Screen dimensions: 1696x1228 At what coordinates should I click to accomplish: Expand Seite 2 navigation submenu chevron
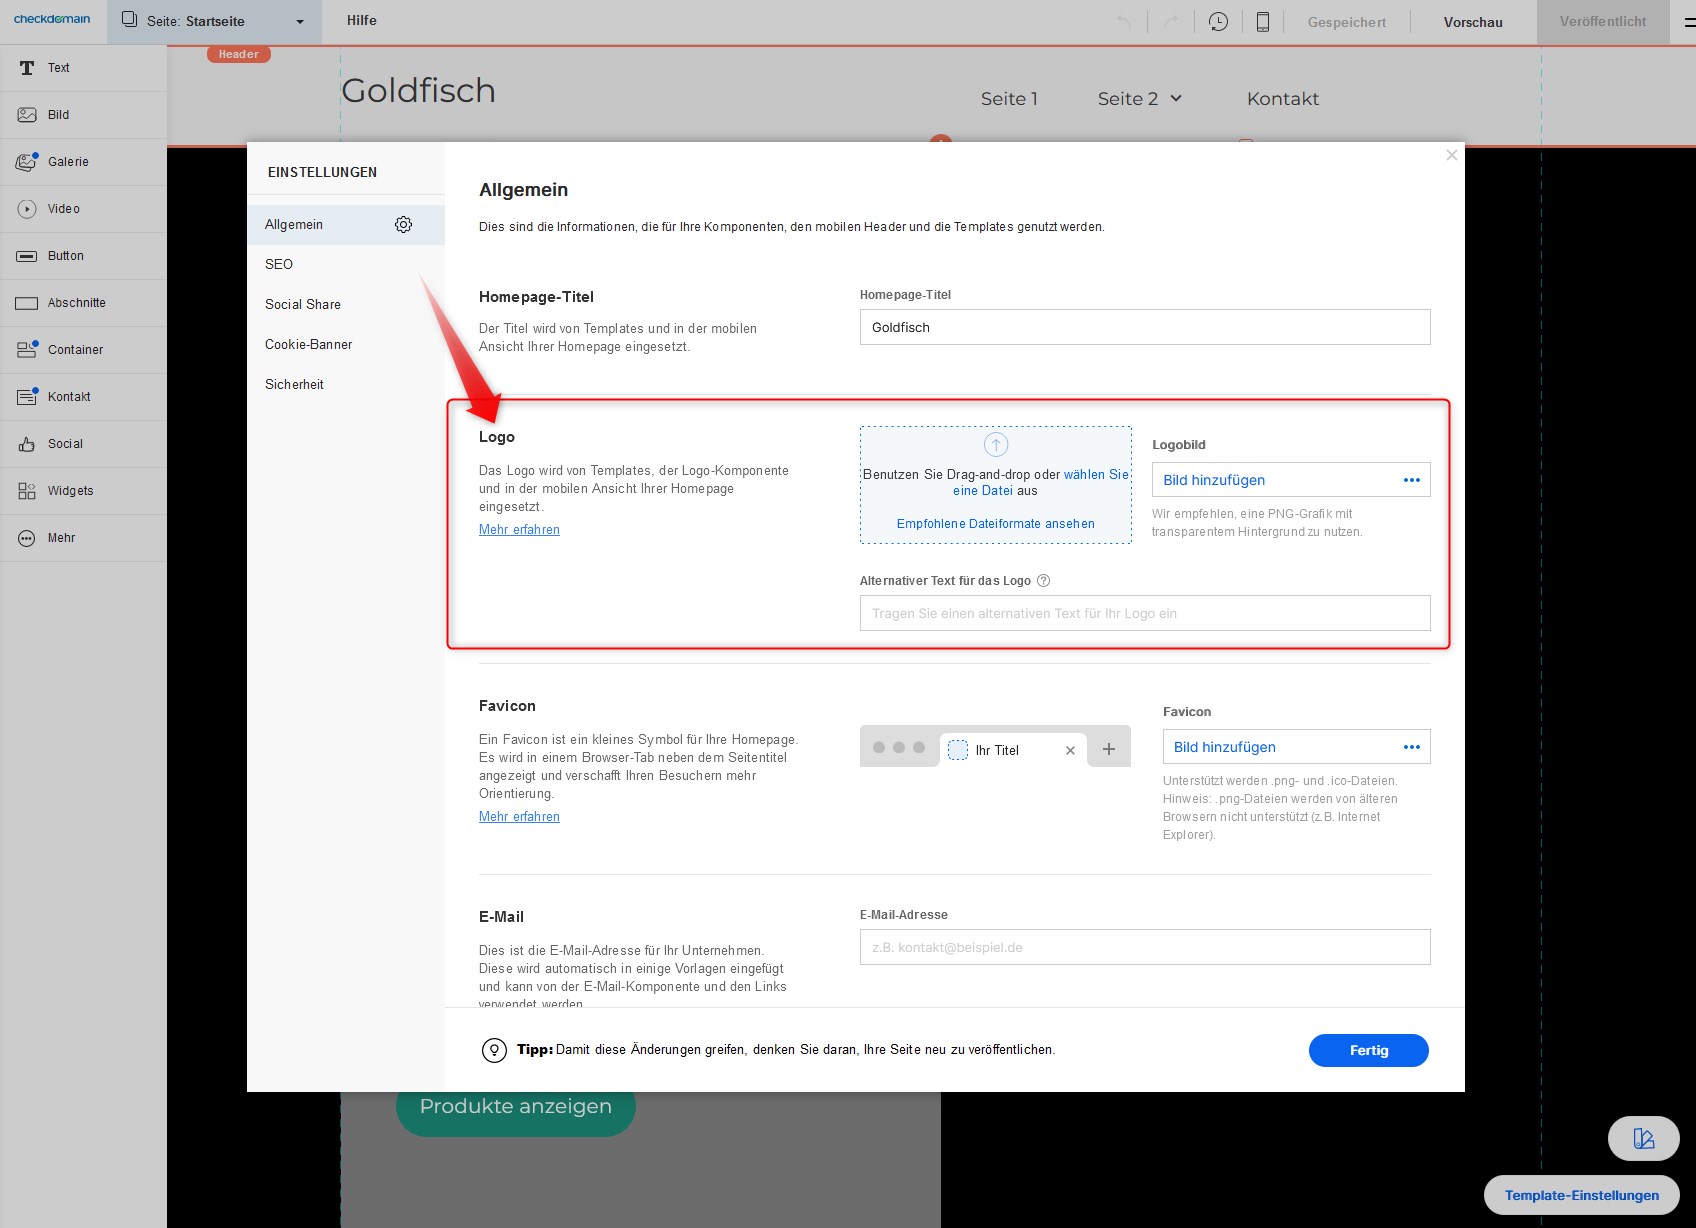point(1176,98)
